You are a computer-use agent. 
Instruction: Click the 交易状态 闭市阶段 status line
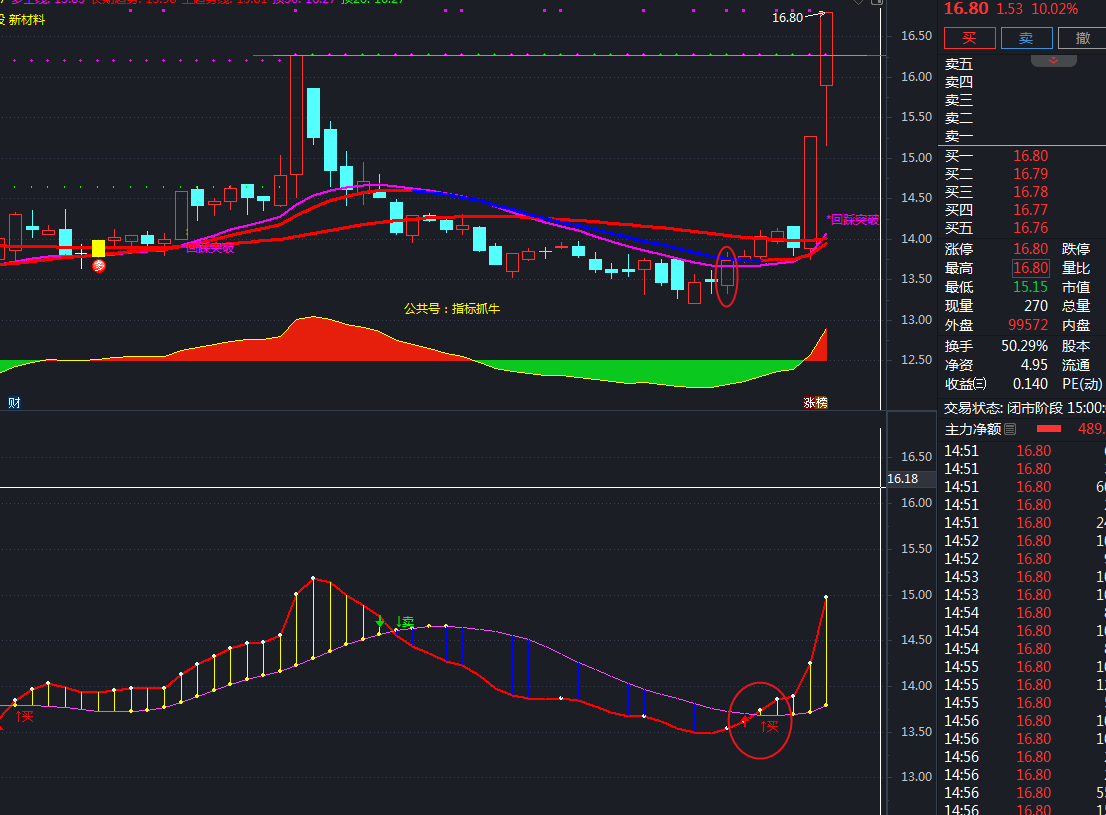coord(1025,408)
